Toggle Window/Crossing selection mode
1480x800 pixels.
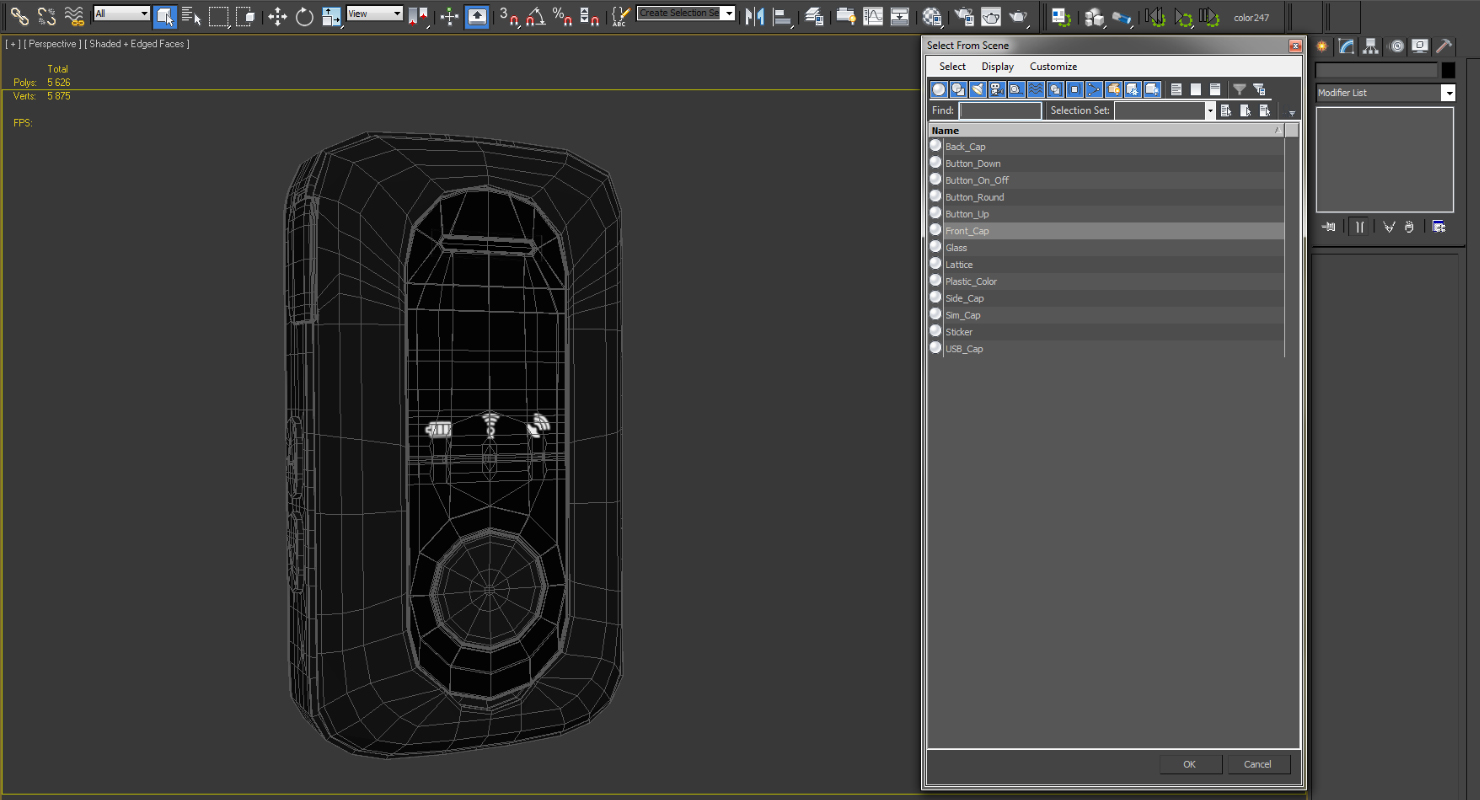[245, 16]
